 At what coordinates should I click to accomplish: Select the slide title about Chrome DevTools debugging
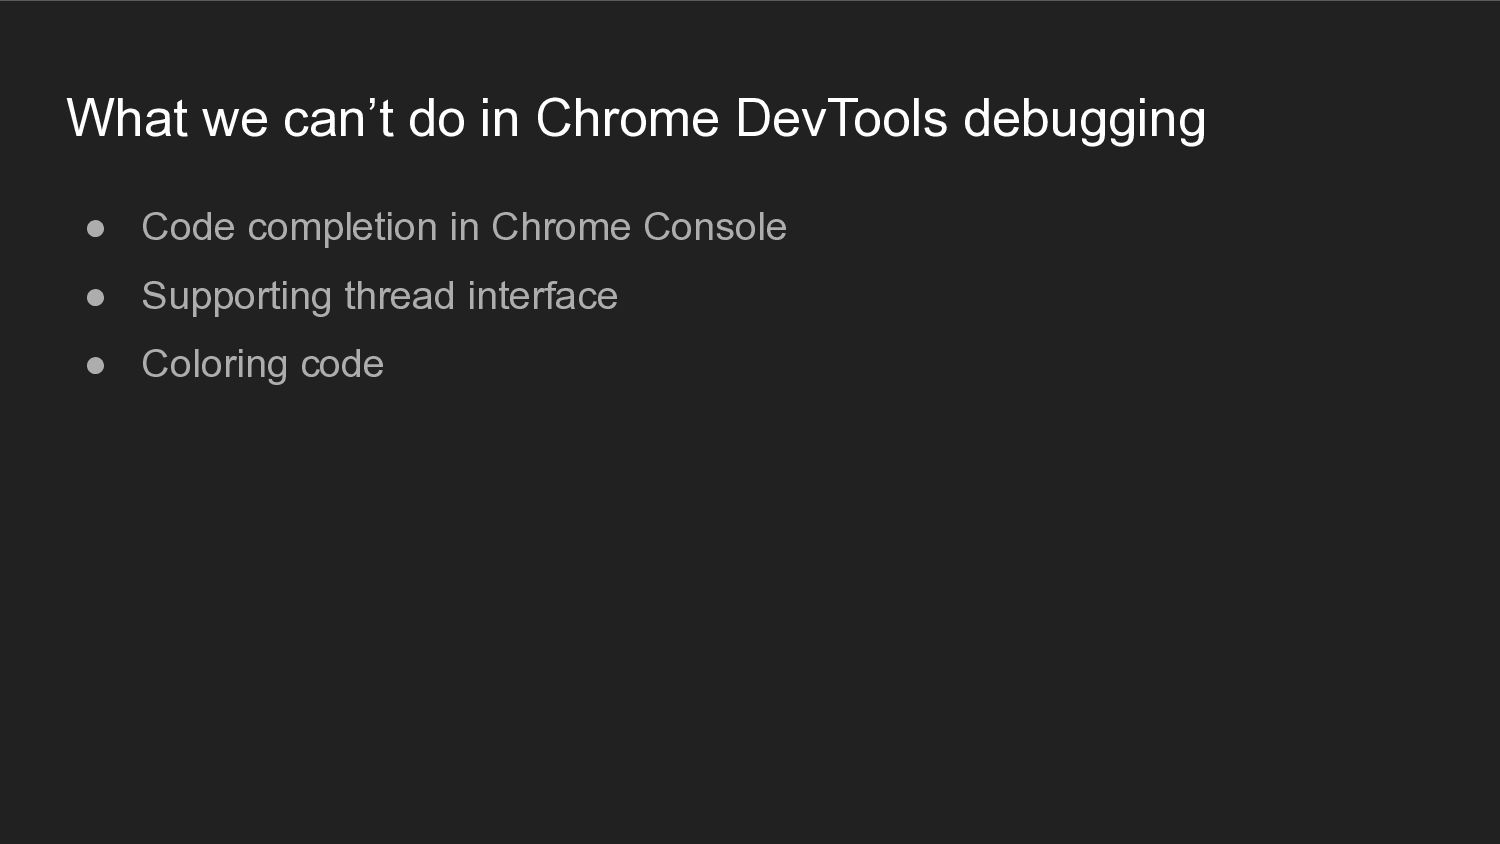[x=636, y=120]
